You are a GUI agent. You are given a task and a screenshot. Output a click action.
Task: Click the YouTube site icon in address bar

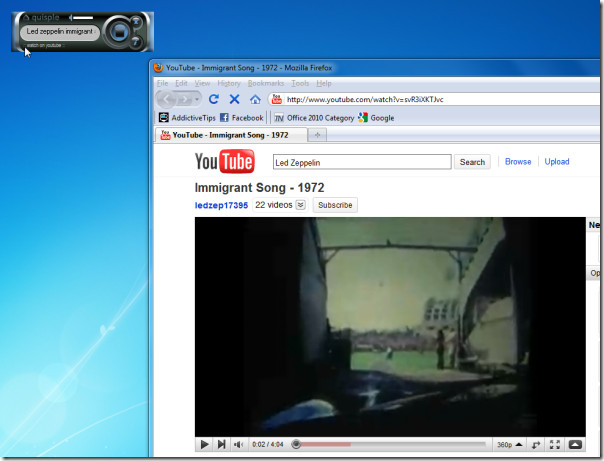click(277, 99)
